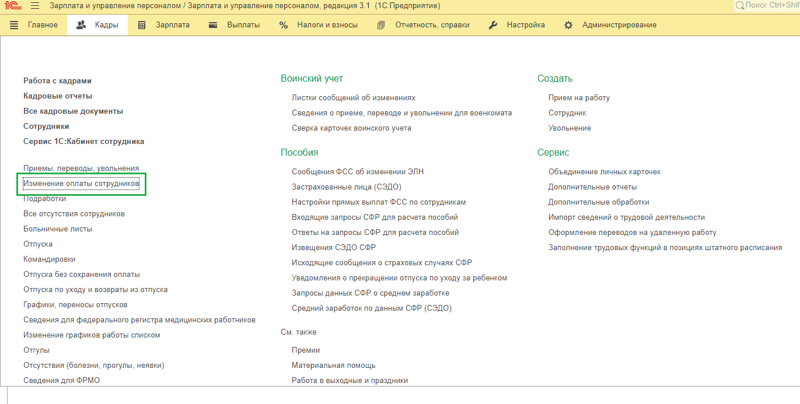Open Сведения для федерального регистра медицинских работников
Screen dimensions: 800x404
pyautogui.click(x=139, y=320)
